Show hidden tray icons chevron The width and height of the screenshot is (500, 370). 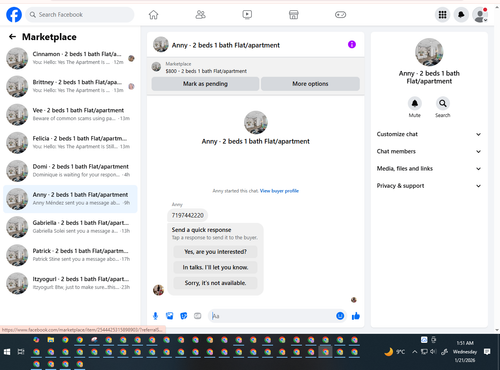[415, 352]
